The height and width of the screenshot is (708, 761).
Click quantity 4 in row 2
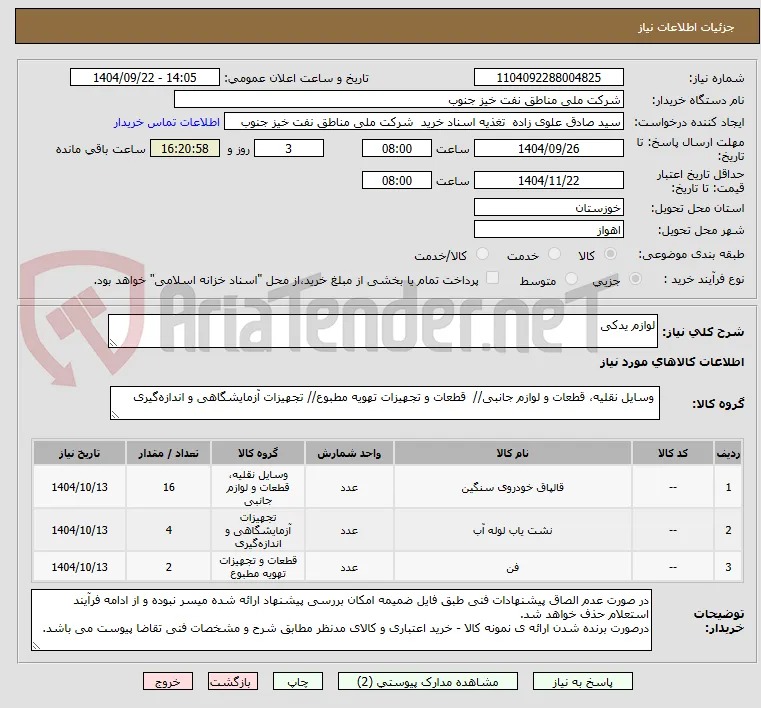[x=168, y=530]
